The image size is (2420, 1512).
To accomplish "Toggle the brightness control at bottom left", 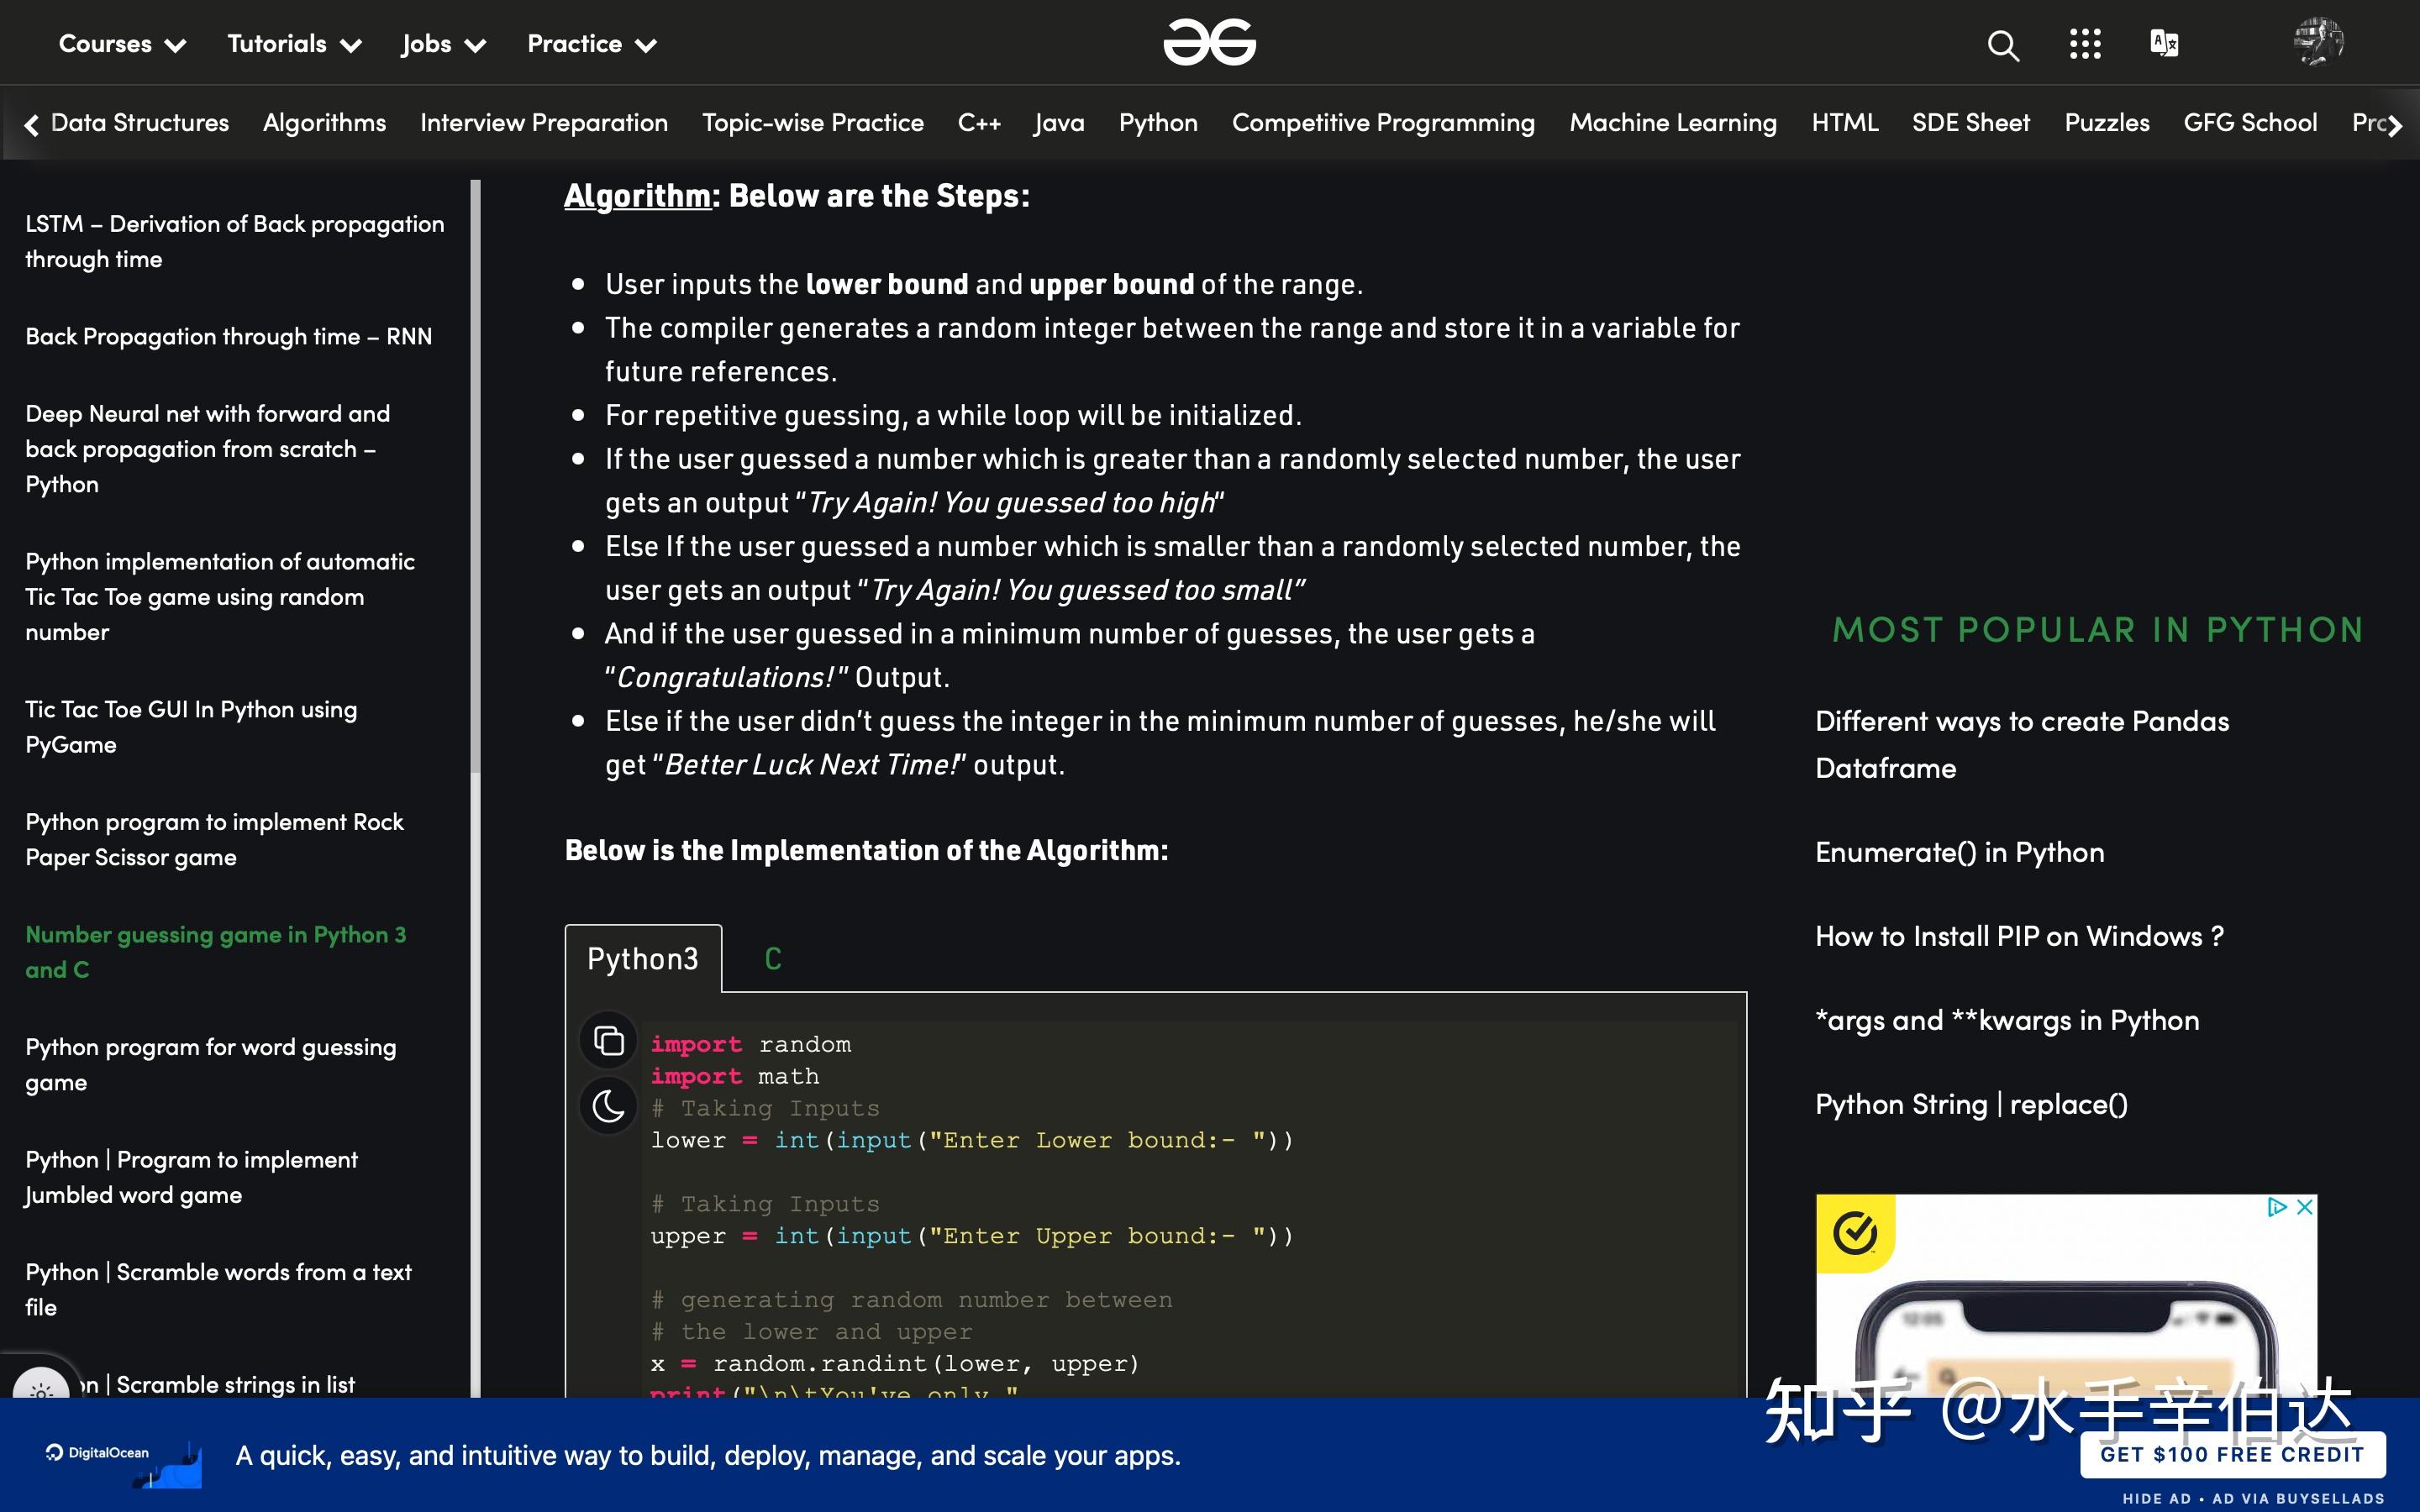I will (x=40, y=1390).
